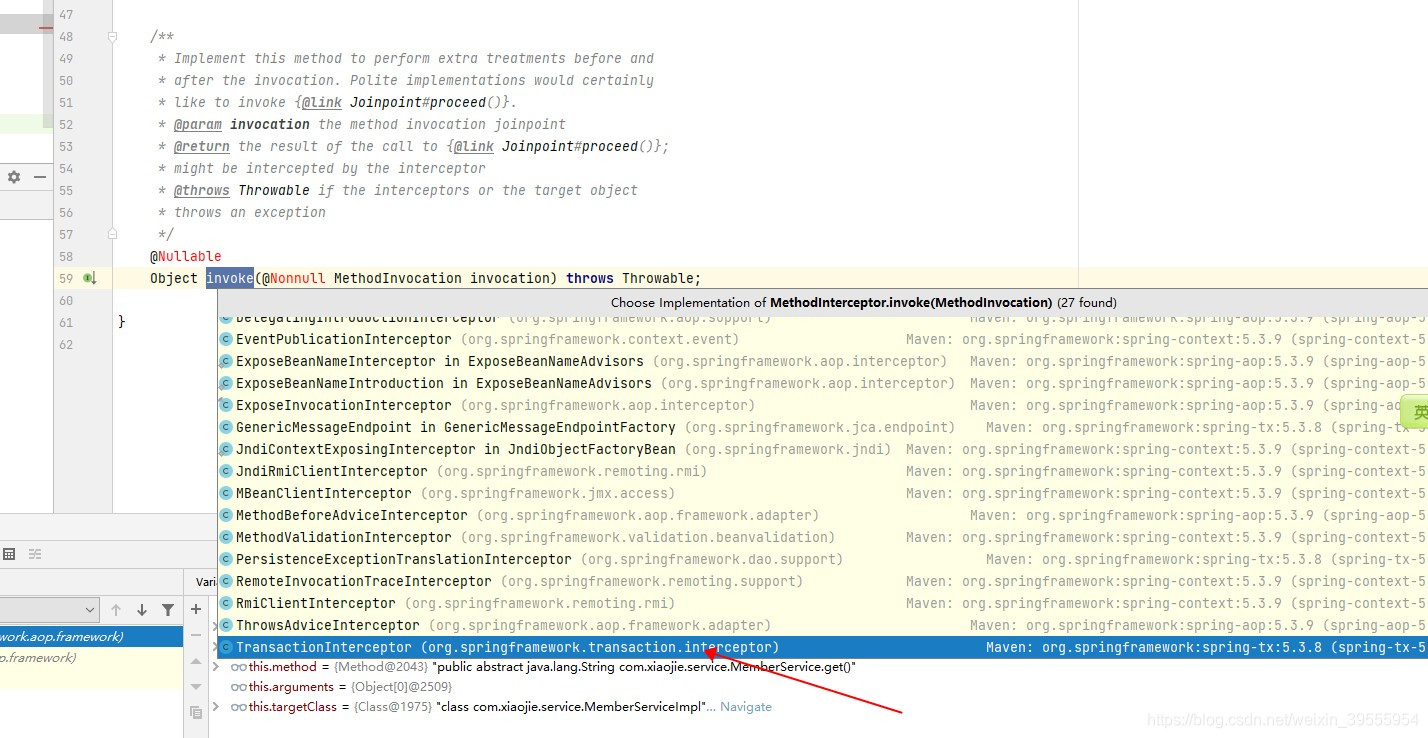The image size is (1428, 738).
Task: Choose MethodValidationInterceptor implementation
Action: tap(822, 538)
